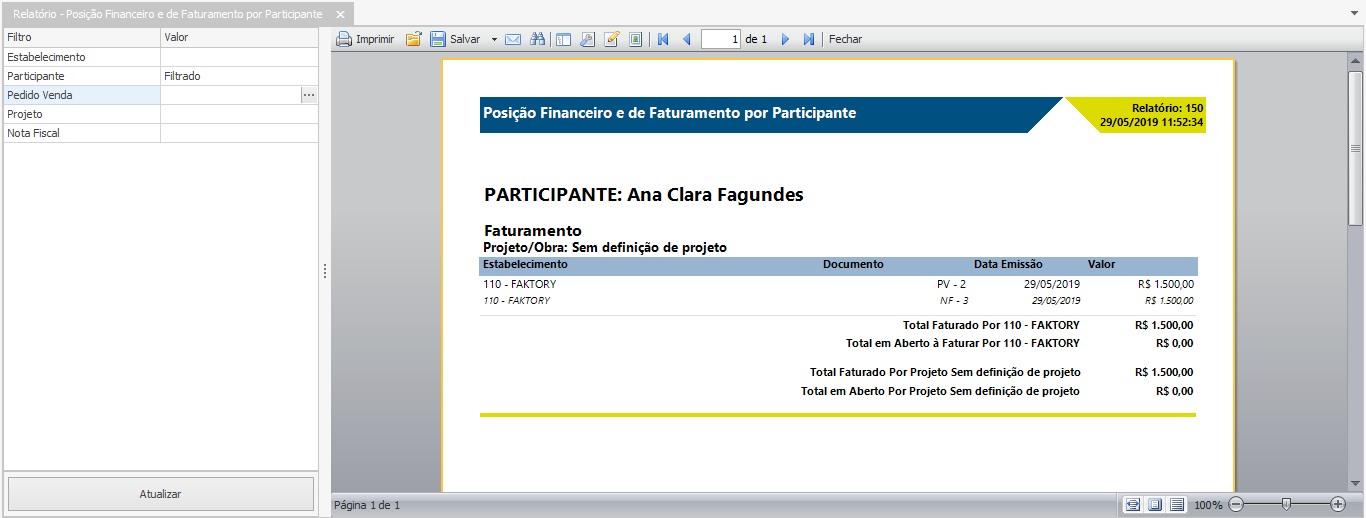This screenshot has height=518, width=1366.
Task: Click the edit page pencil icon
Action: [x=611, y=40]
